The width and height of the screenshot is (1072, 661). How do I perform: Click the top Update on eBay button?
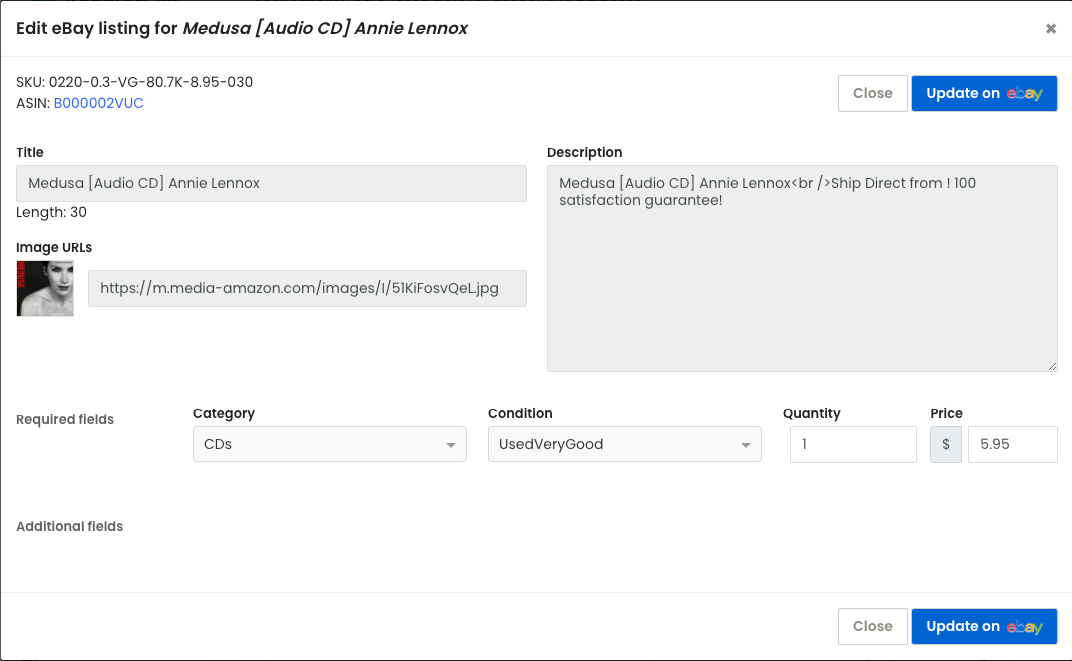point(984,94)
